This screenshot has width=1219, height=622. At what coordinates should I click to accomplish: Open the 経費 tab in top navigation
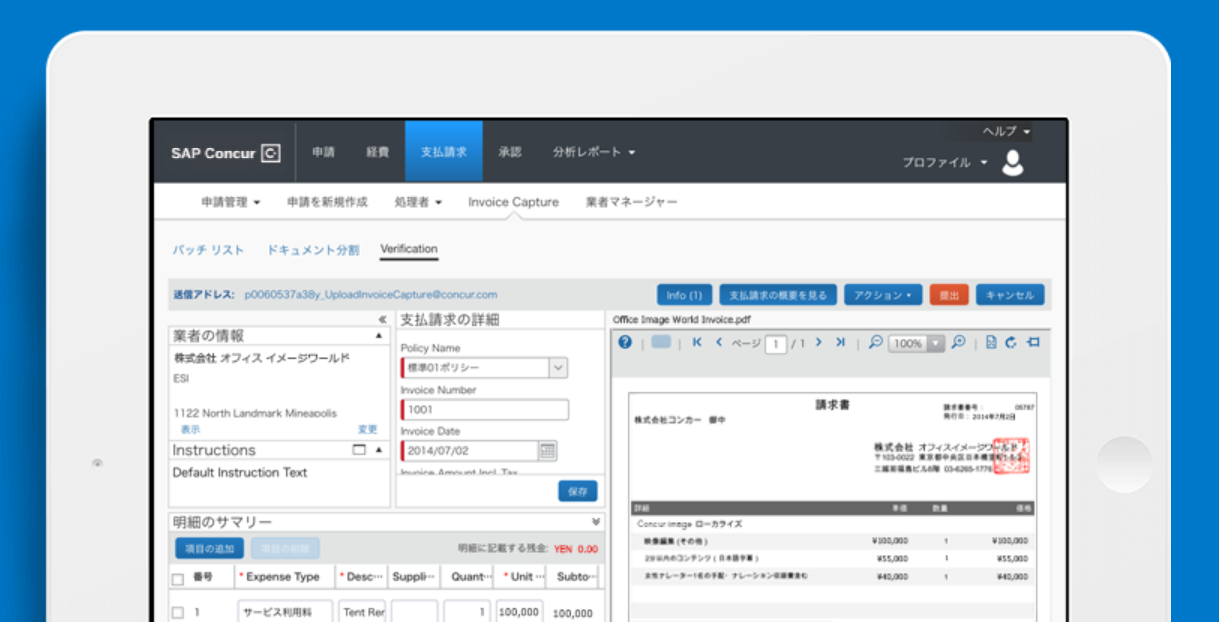click(x=377, y=152)
